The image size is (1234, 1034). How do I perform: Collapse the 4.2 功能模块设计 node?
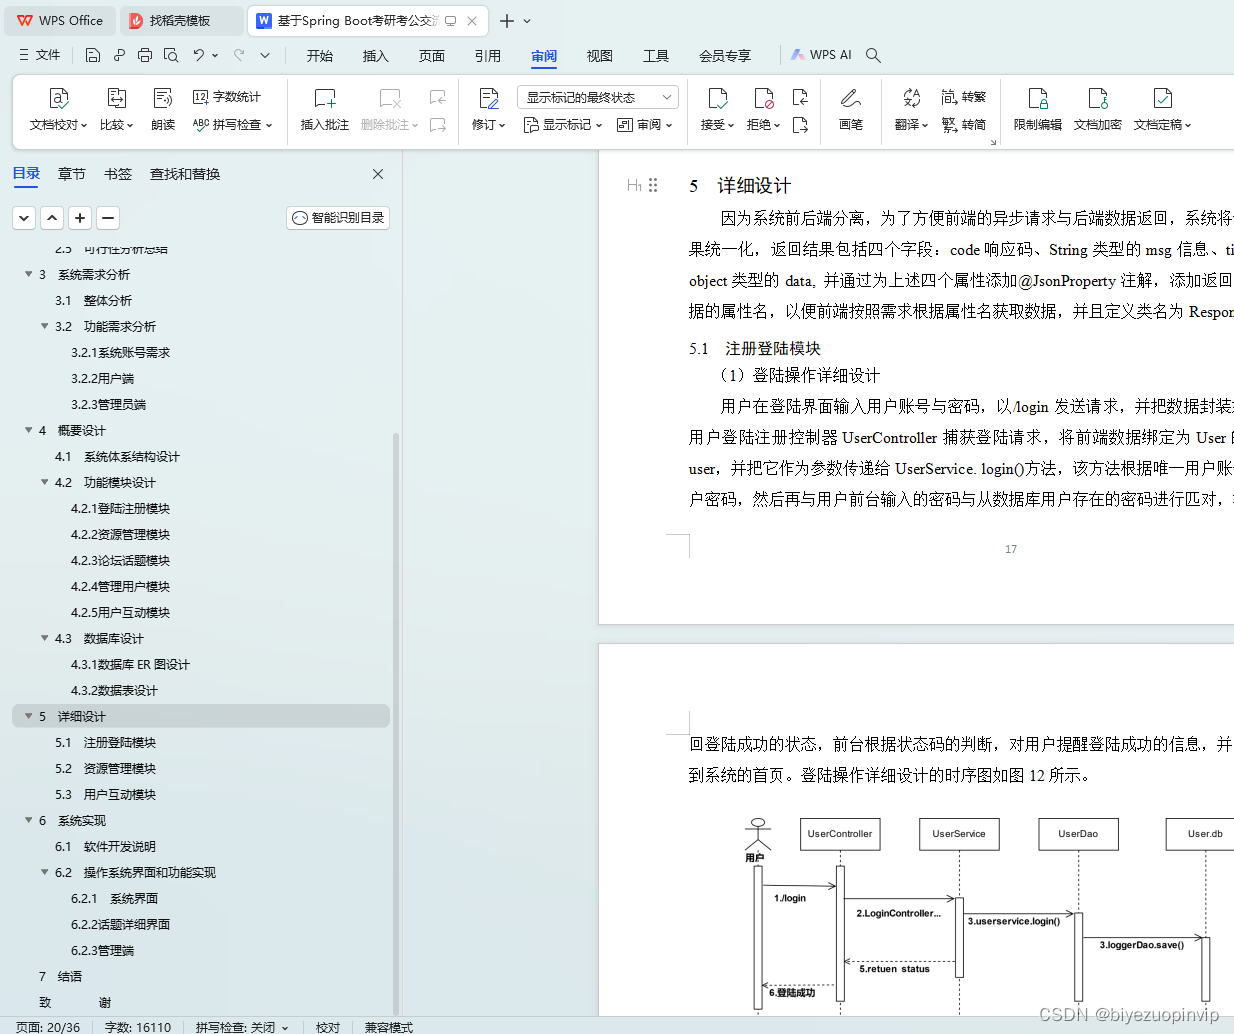pos(44,482)
